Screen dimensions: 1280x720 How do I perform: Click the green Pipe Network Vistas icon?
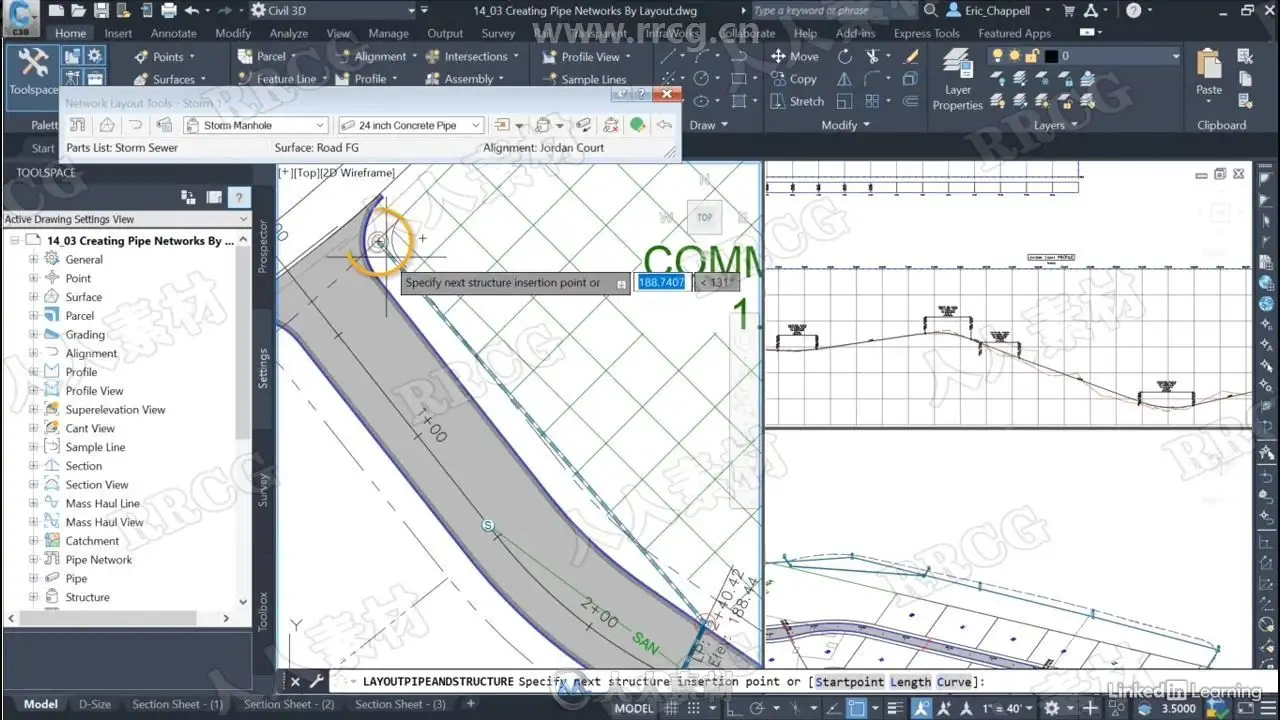pos(637,125)
